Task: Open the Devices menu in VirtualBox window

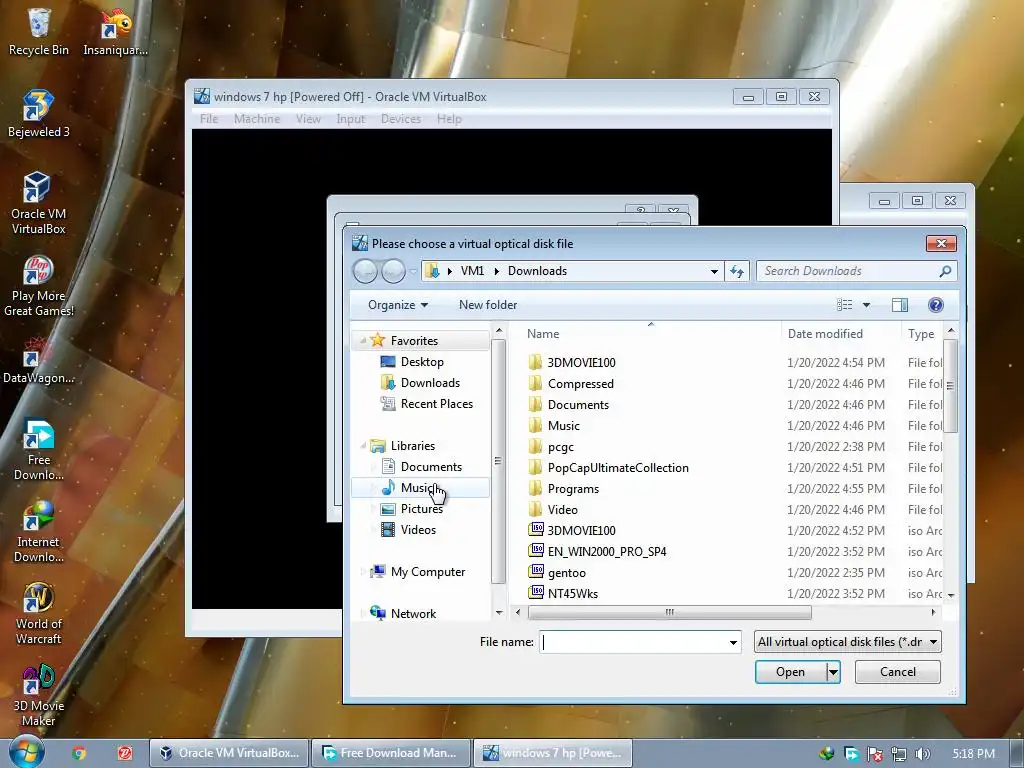Action: coord(401,119)
